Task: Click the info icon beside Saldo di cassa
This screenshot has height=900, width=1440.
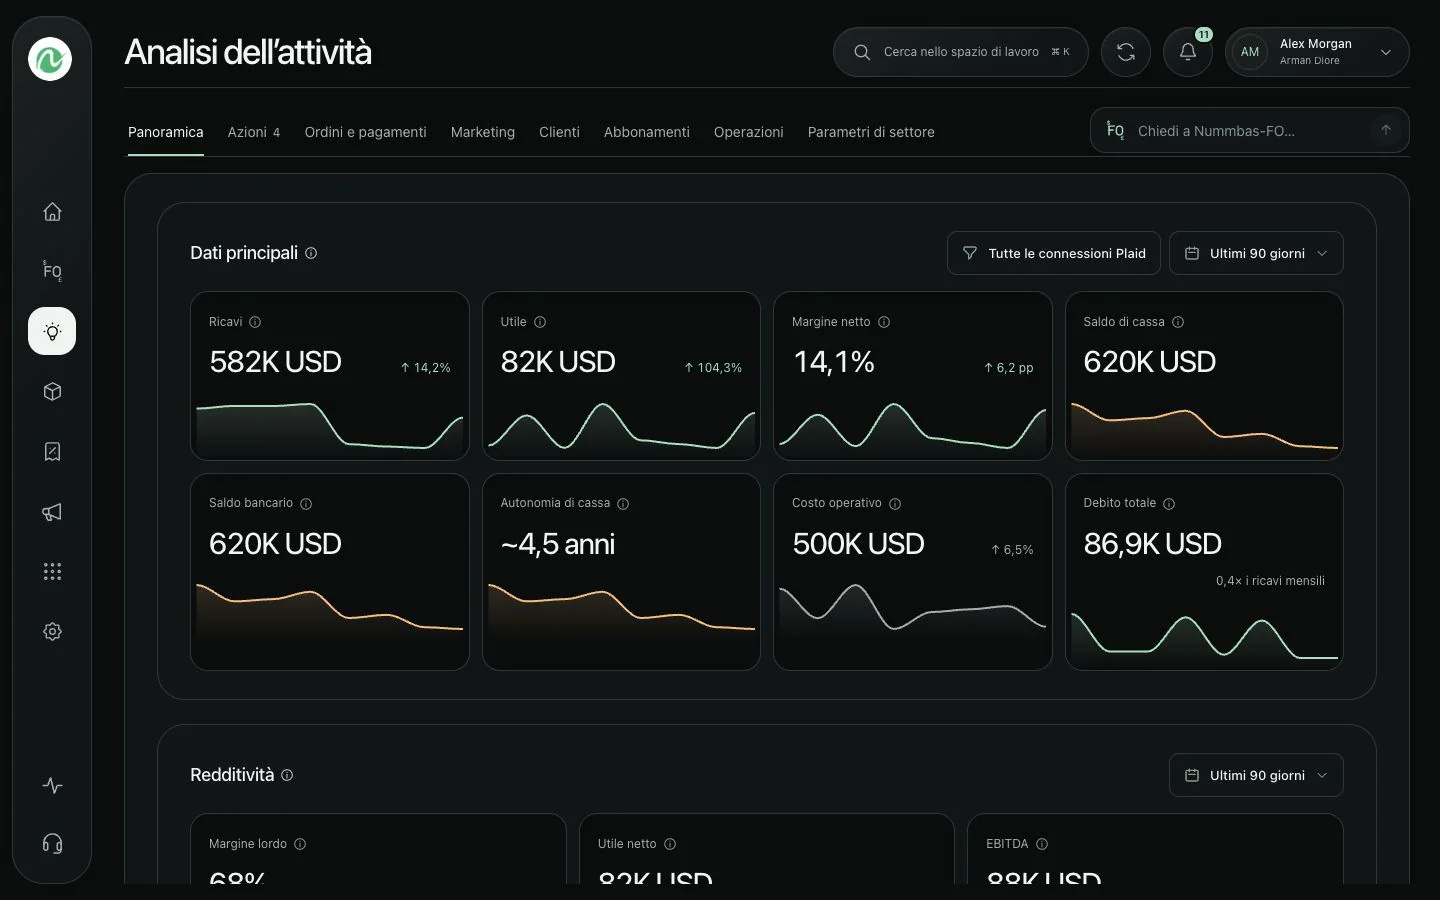Action: tap(1178, 322)
